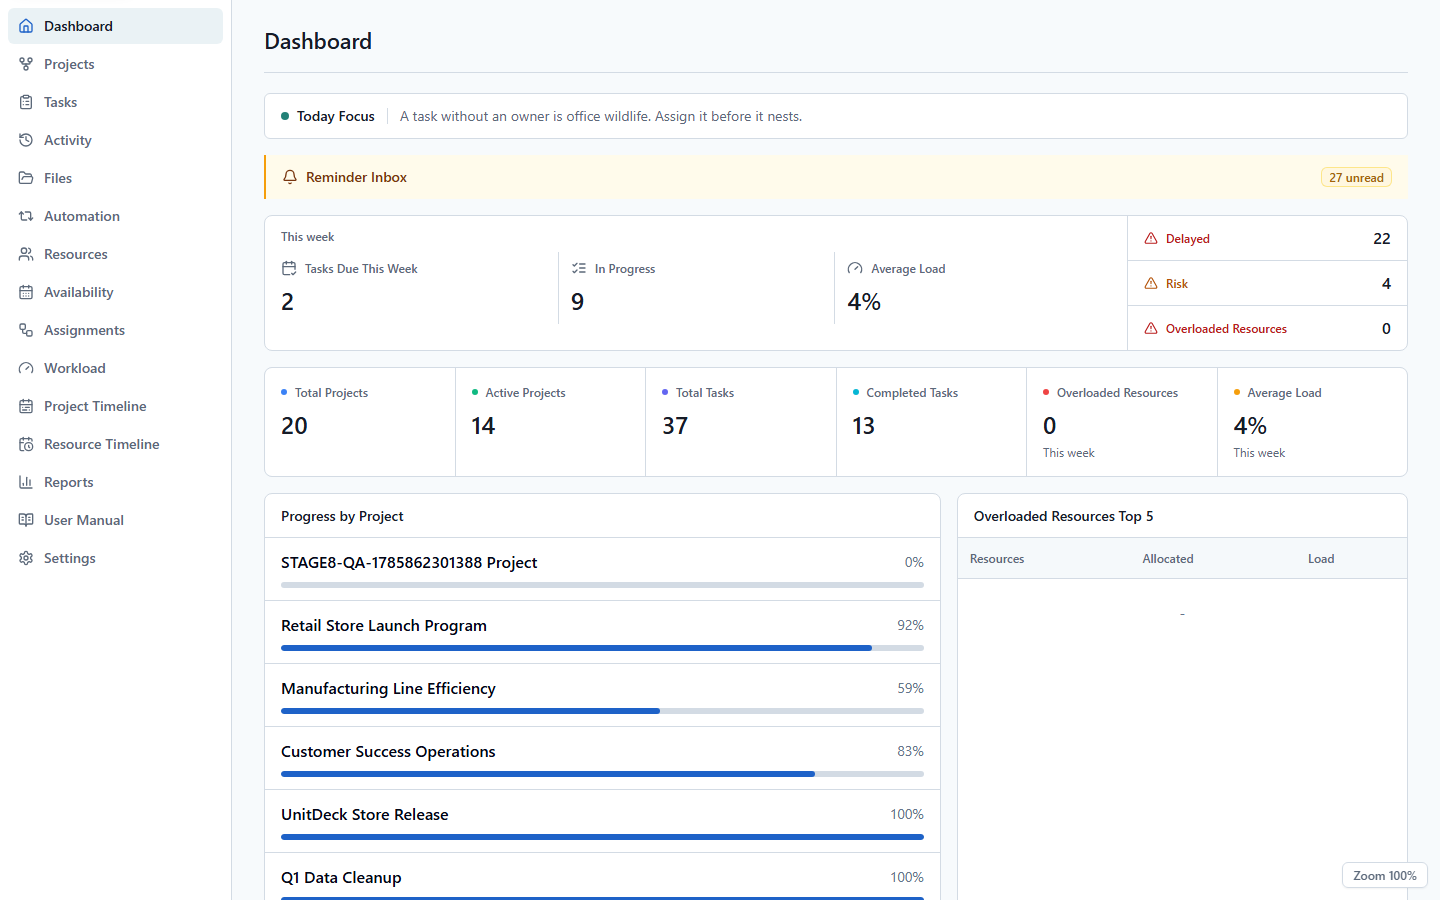Click the Average Load gauge icon

coord(855,268)
